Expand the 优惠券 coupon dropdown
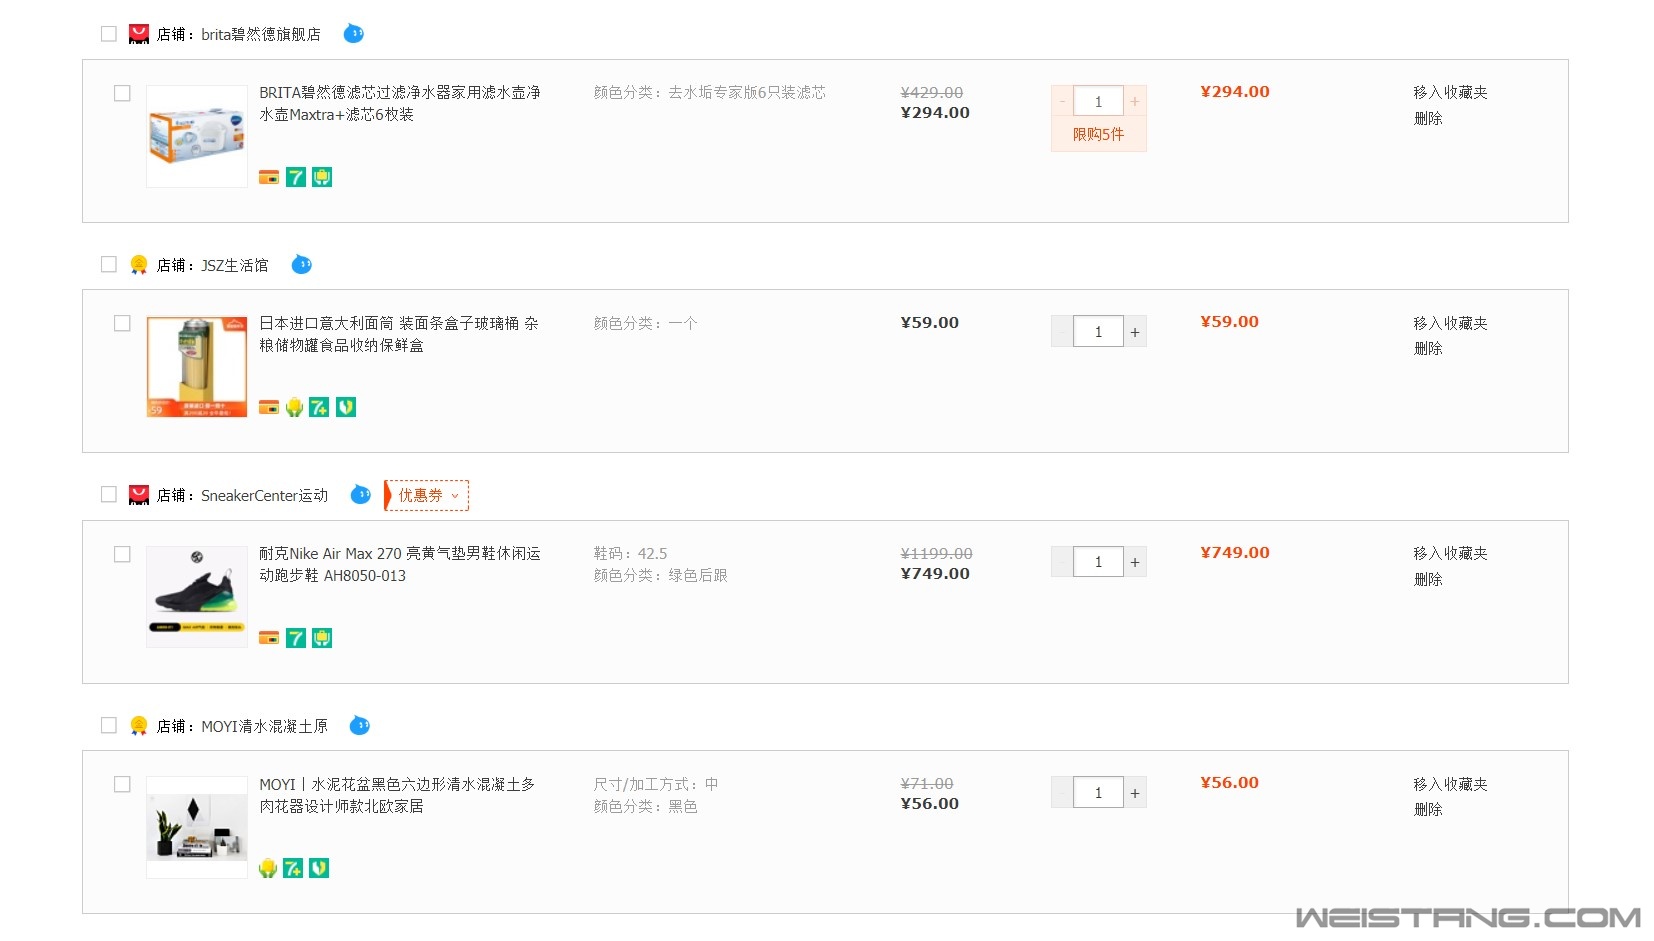 pyautogui.click(x=427, y=495)
